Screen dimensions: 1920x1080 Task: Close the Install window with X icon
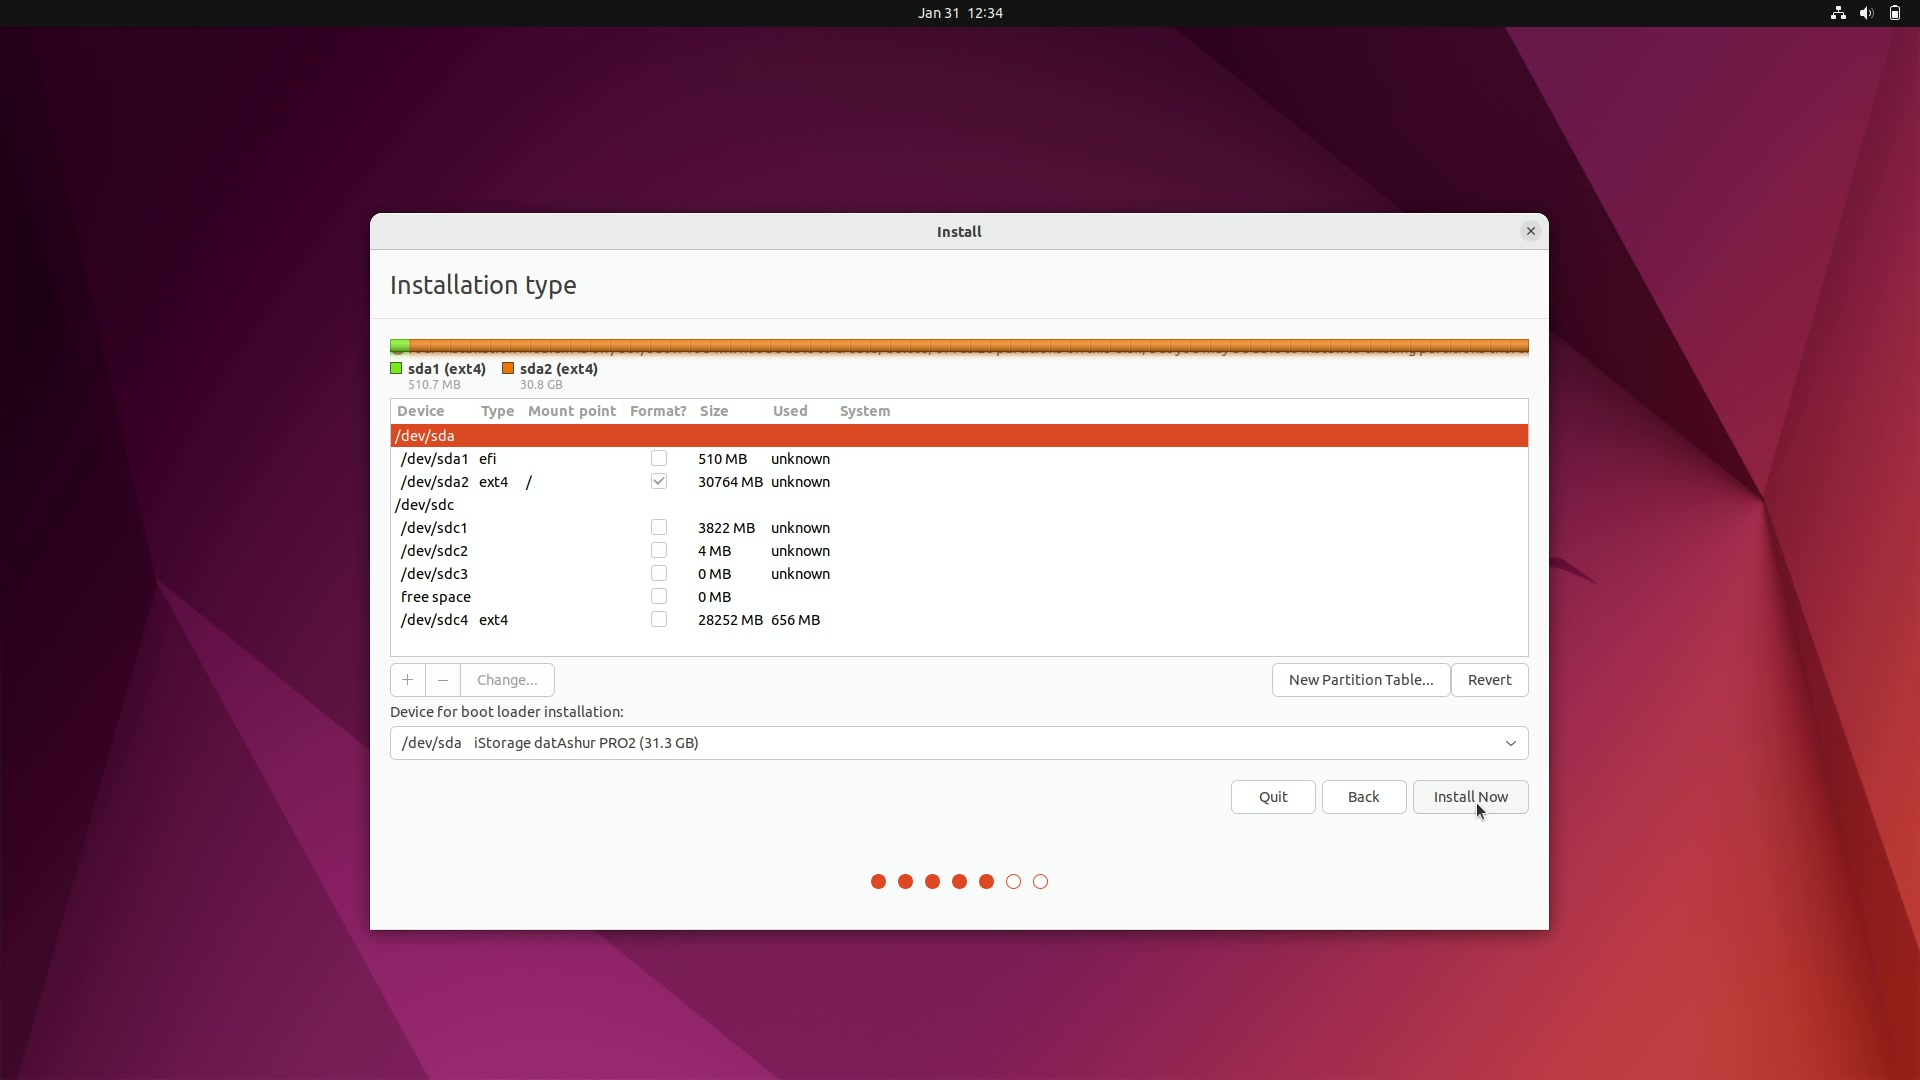1530,231
